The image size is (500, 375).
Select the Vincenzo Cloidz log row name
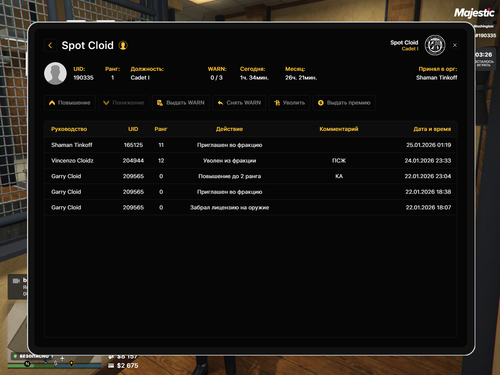click(x=72, y=161)
